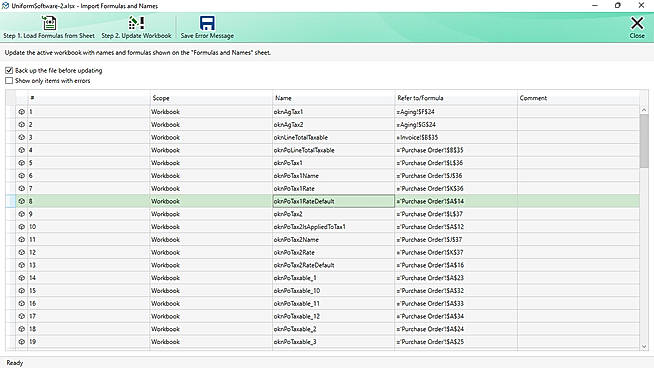Screen dimensions: 654x368
Task: Click status icon in row 12
Action: pos(22,252)
